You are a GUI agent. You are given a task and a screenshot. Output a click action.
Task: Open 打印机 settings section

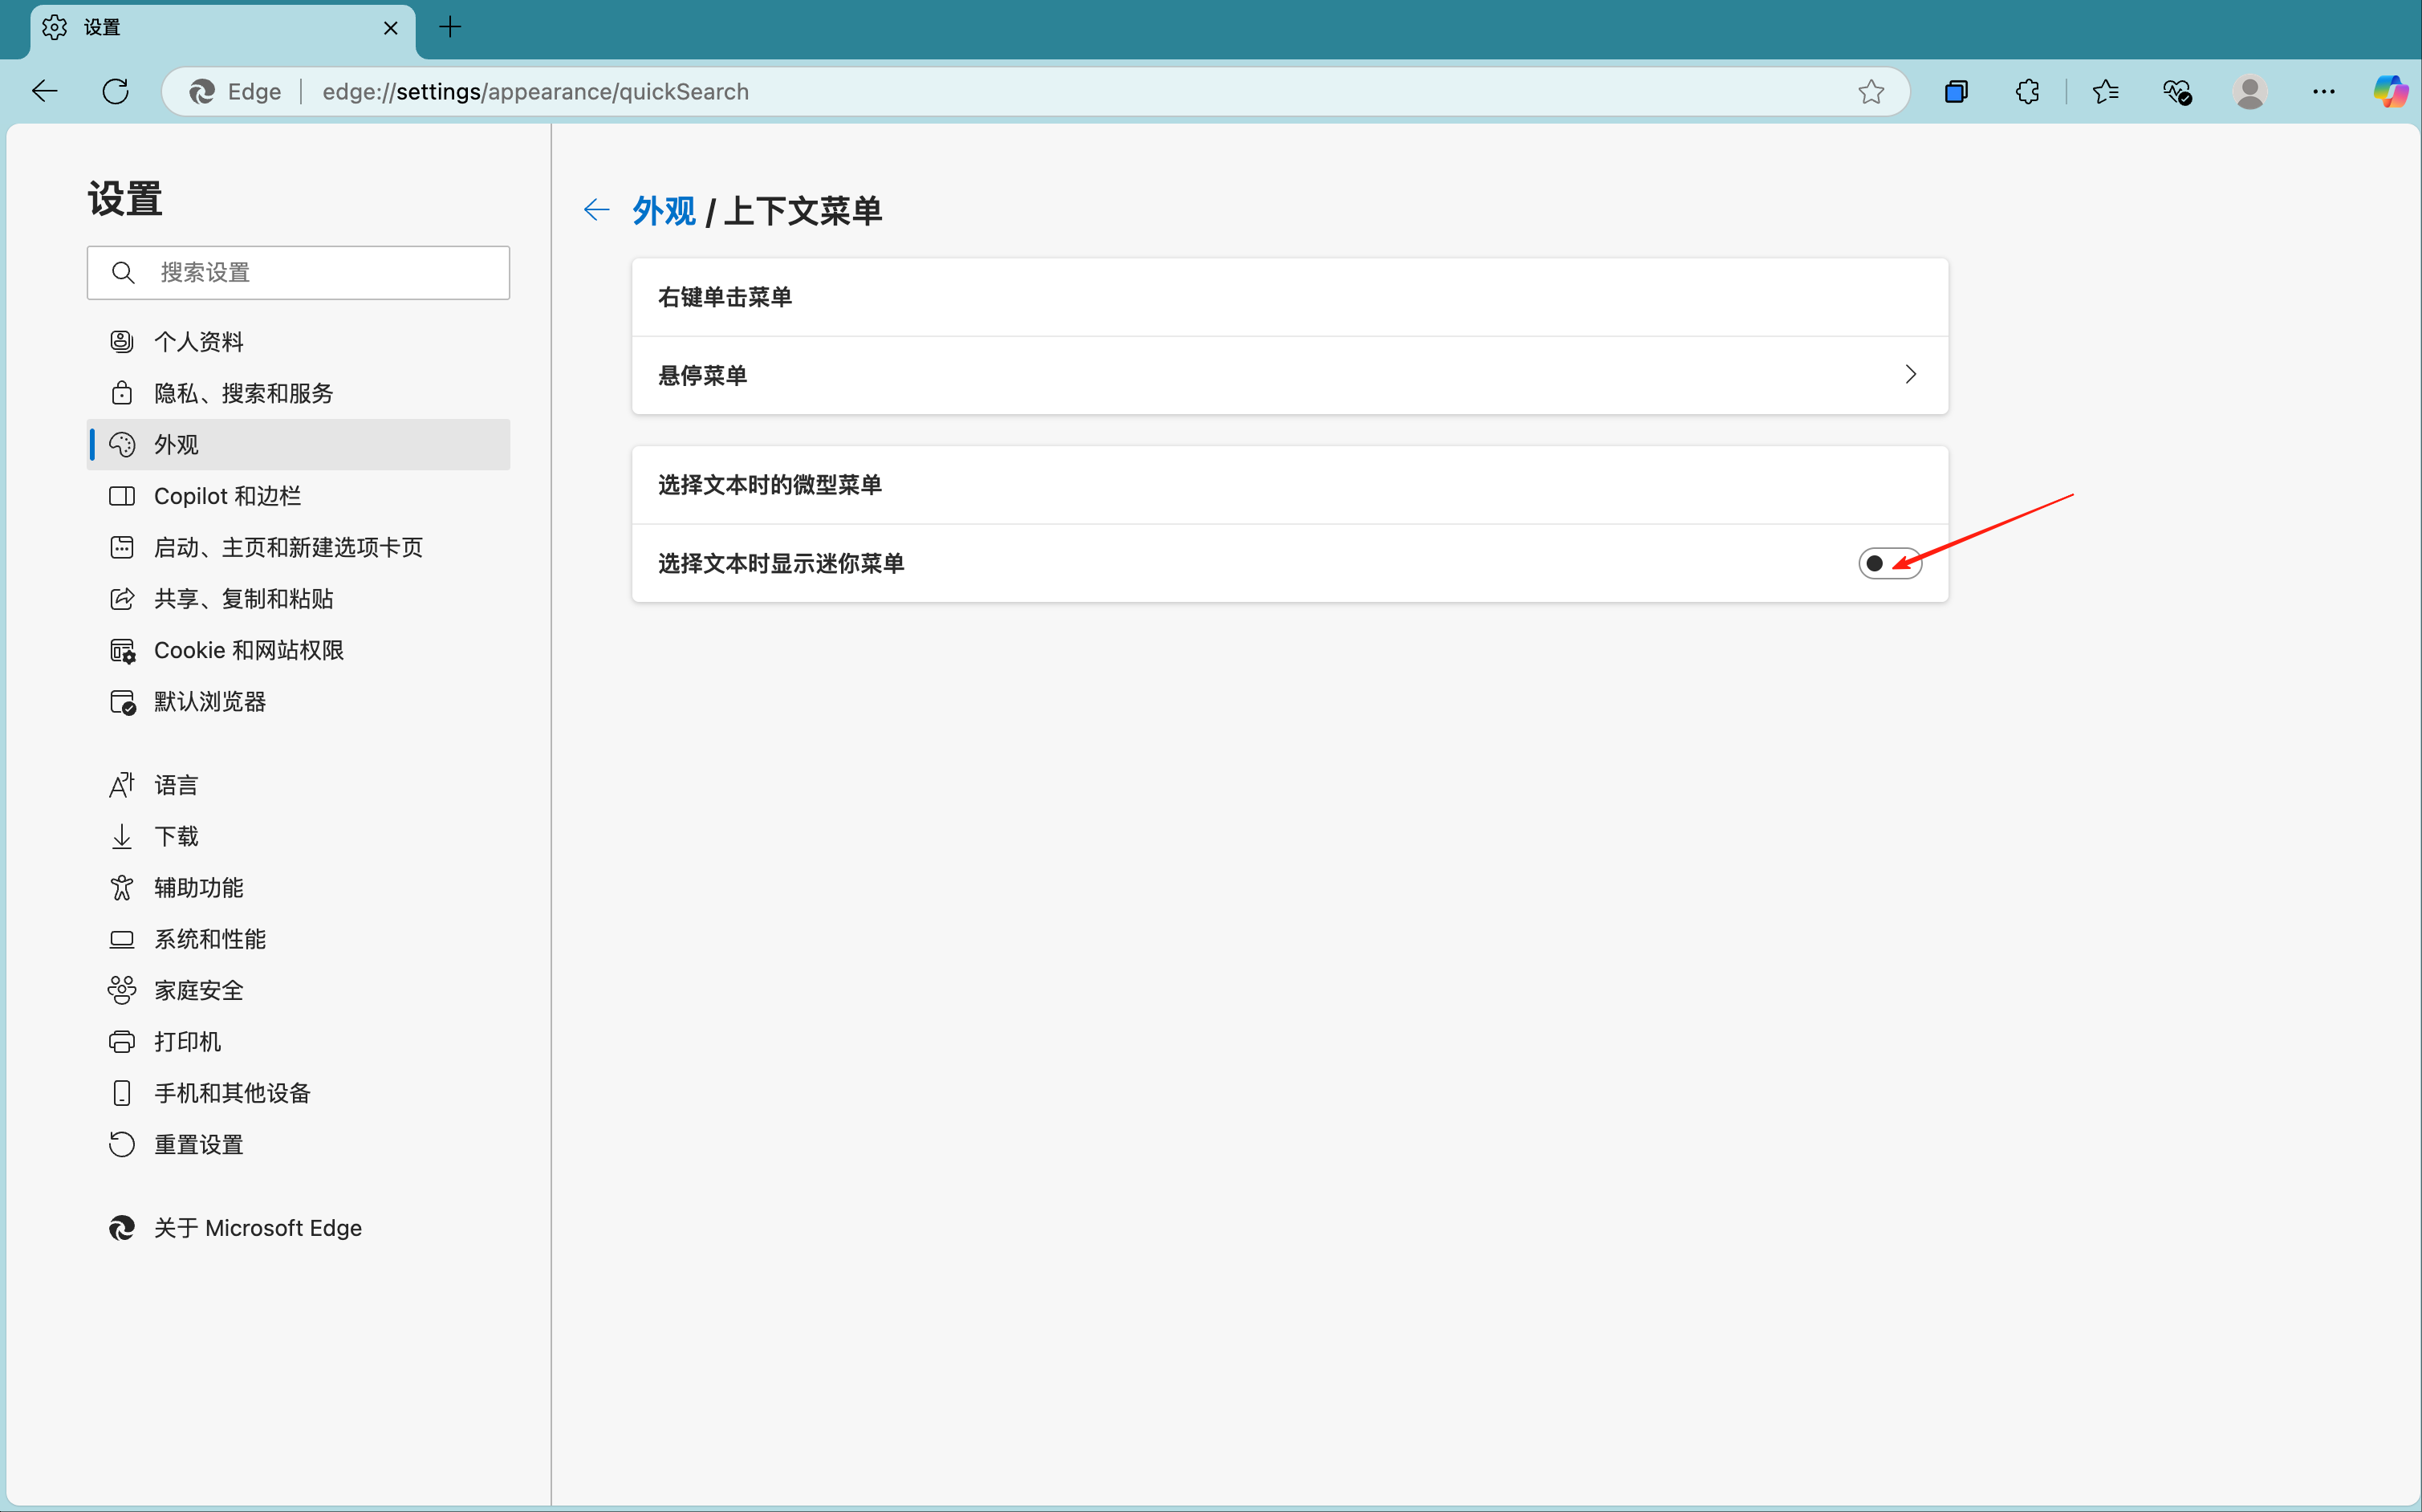[x=298, y=1042]
